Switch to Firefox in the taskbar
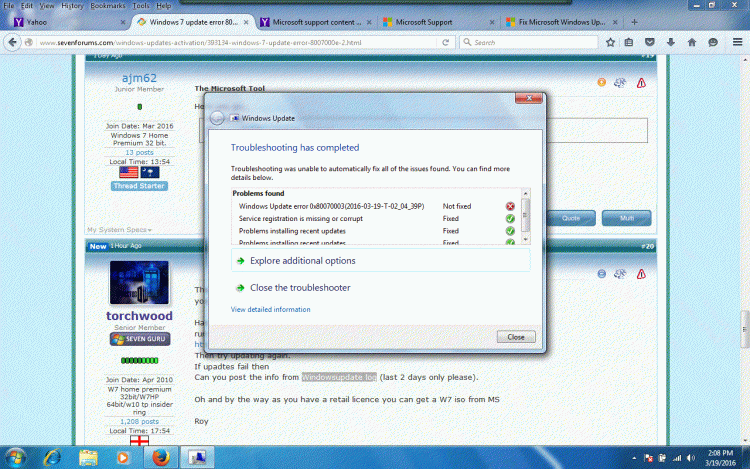 click(x=161, y=458)
